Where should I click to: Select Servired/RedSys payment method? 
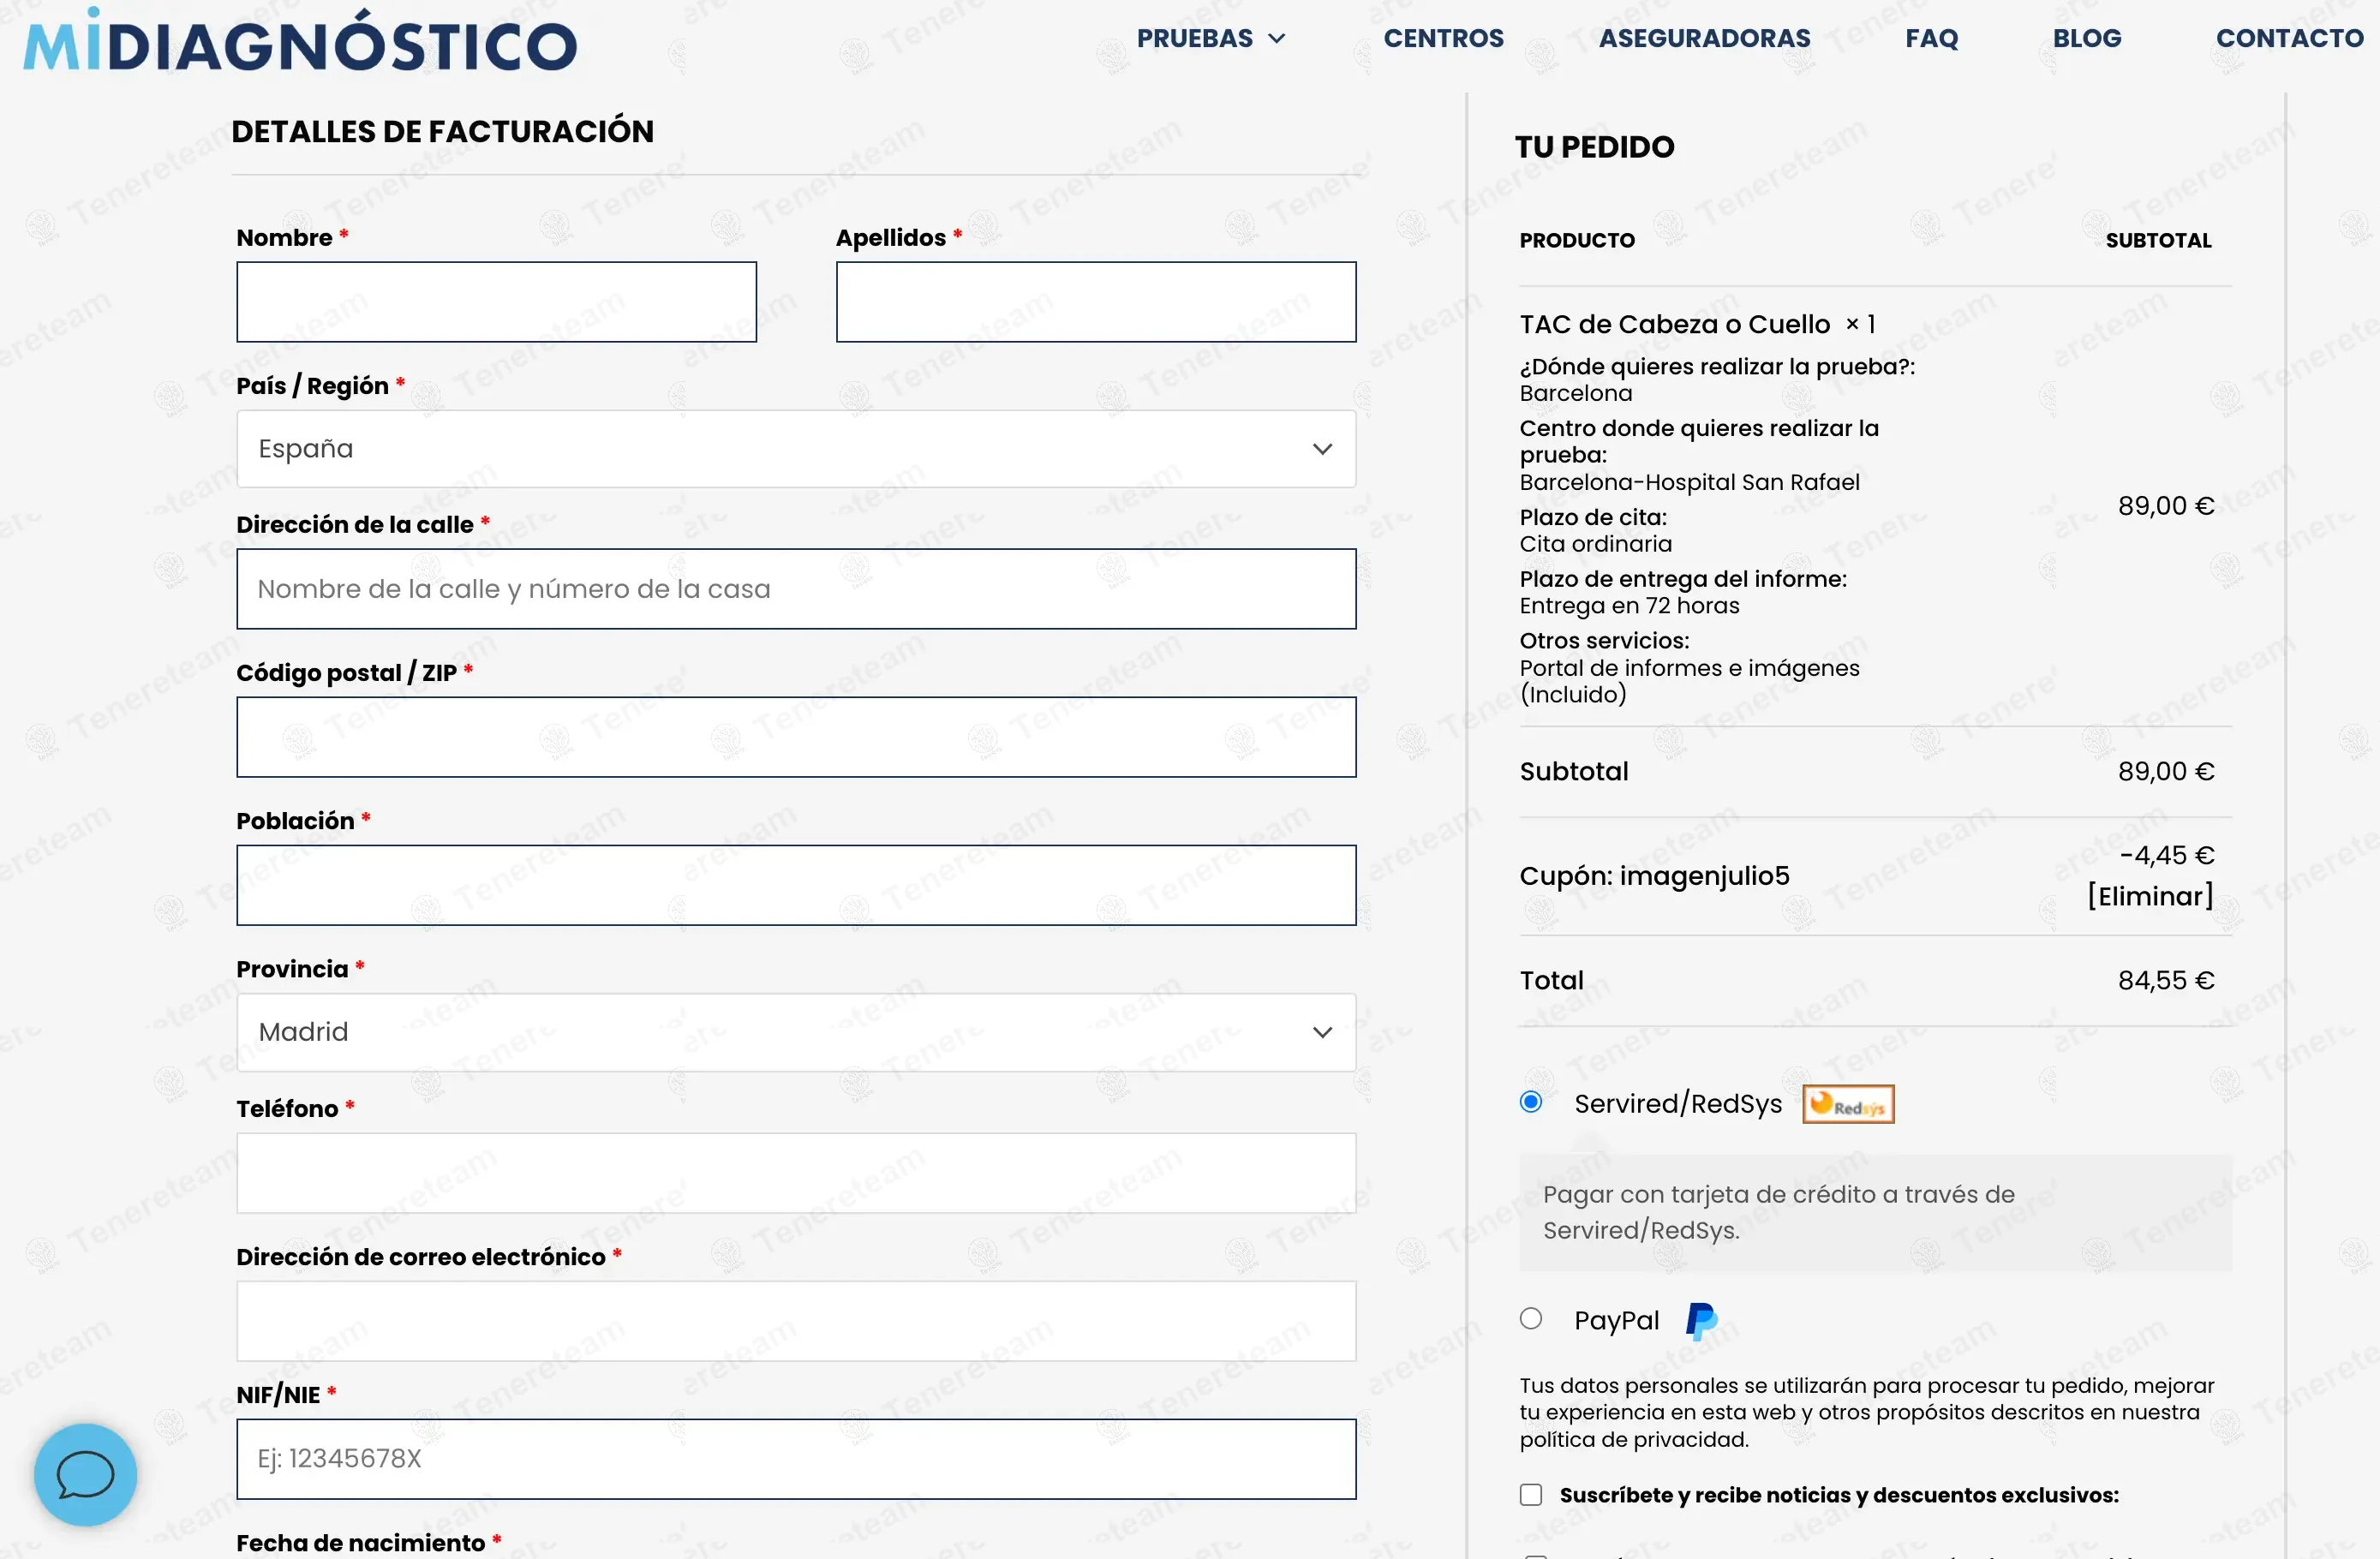point(1530,1102)
